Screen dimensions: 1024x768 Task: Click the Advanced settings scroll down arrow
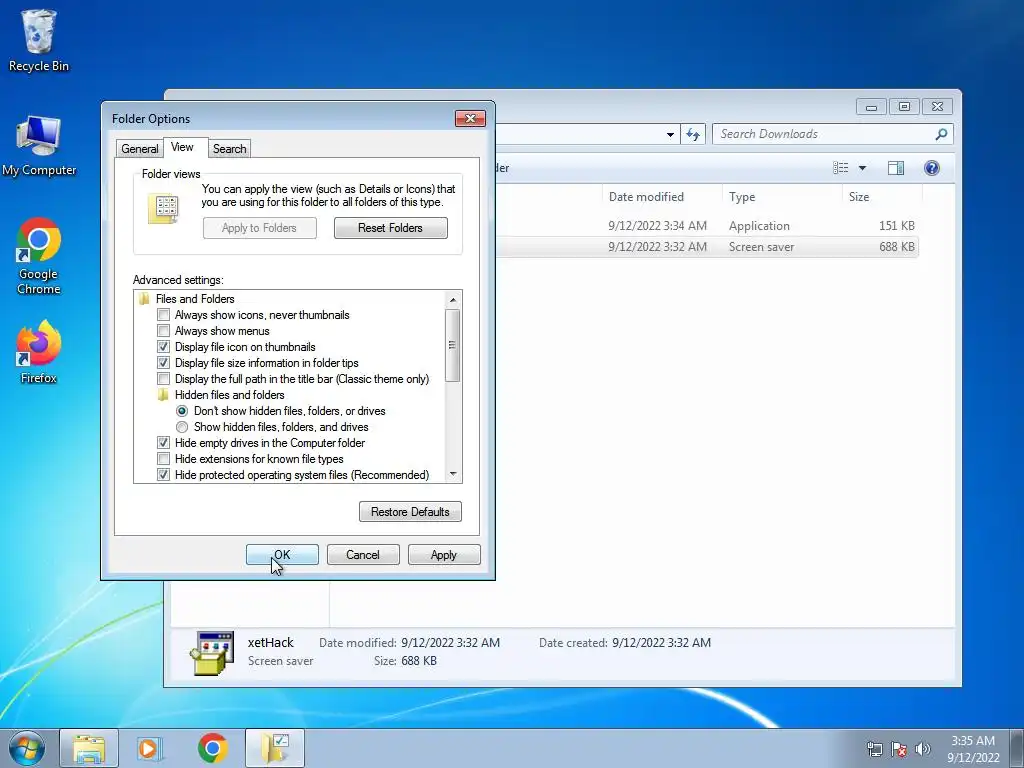click(453, 475)
